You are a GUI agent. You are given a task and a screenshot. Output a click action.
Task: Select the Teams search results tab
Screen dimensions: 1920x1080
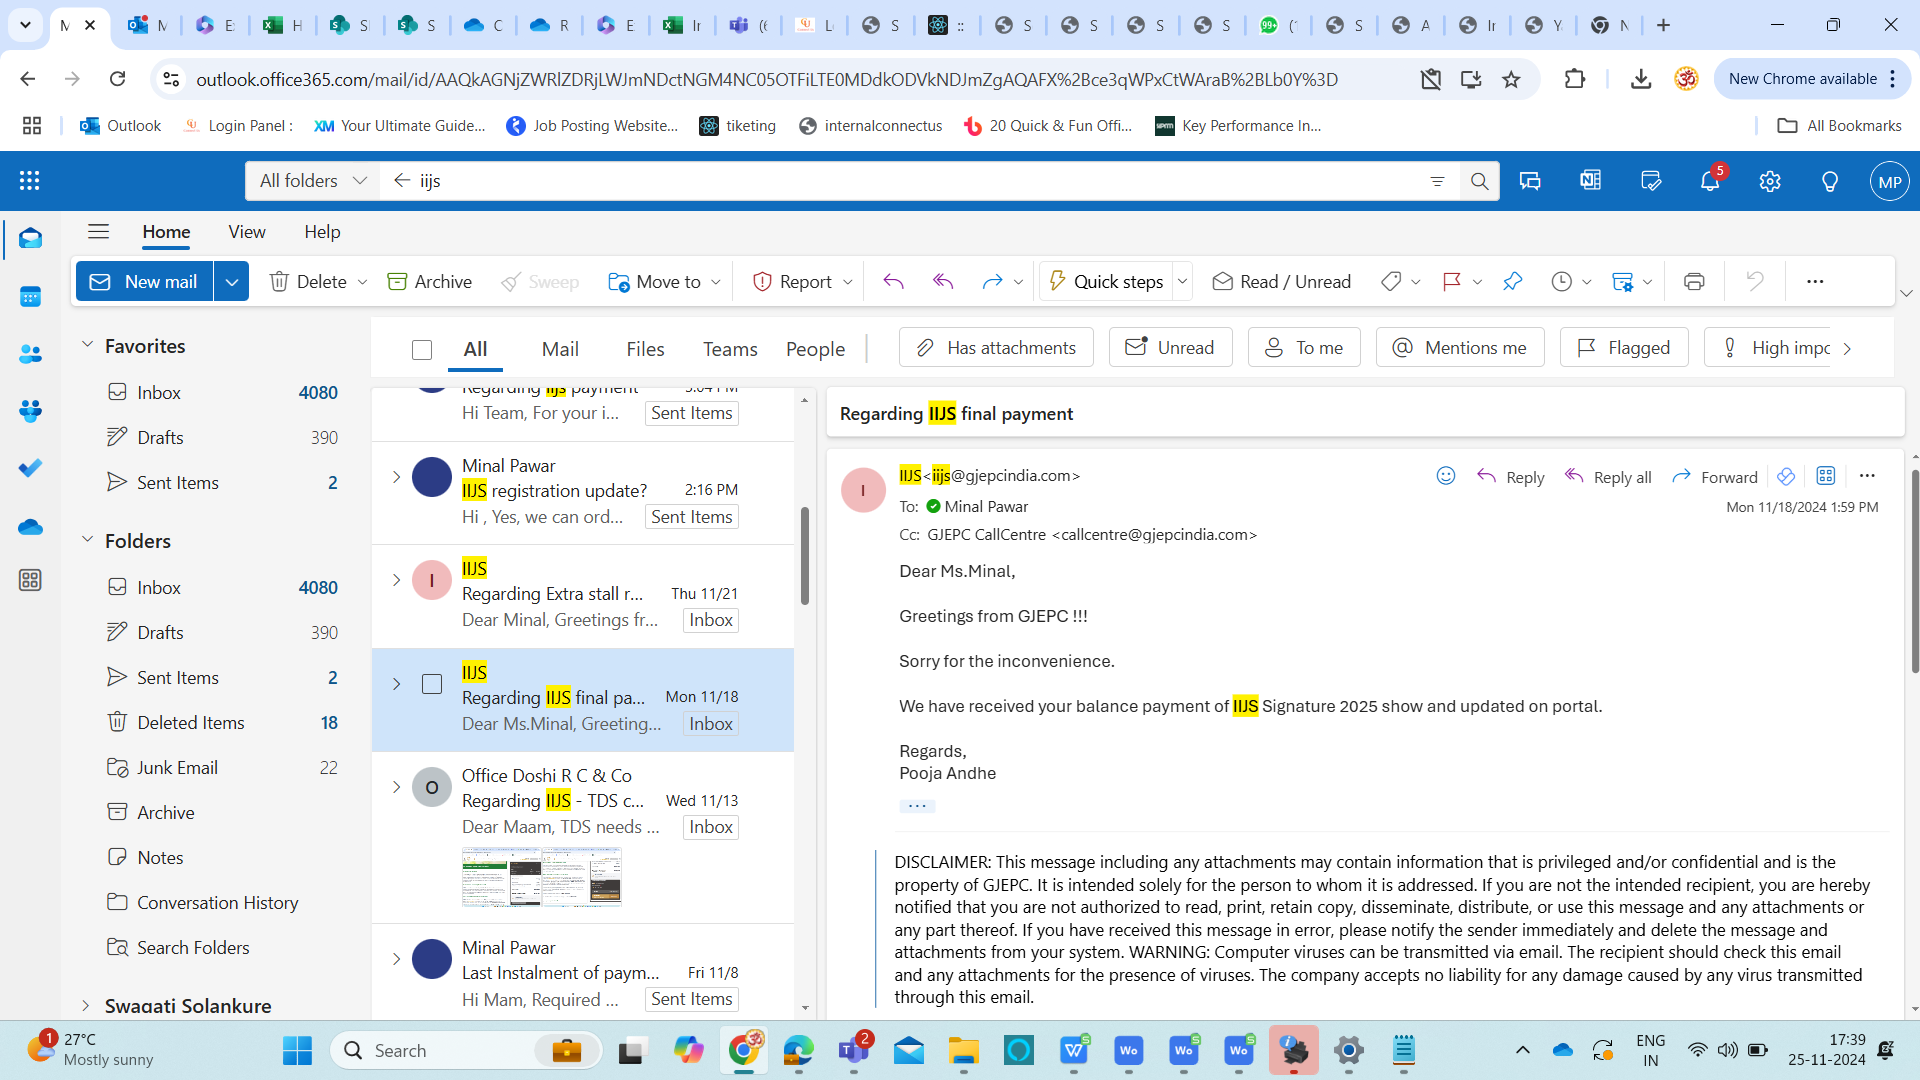pos(730,349)
